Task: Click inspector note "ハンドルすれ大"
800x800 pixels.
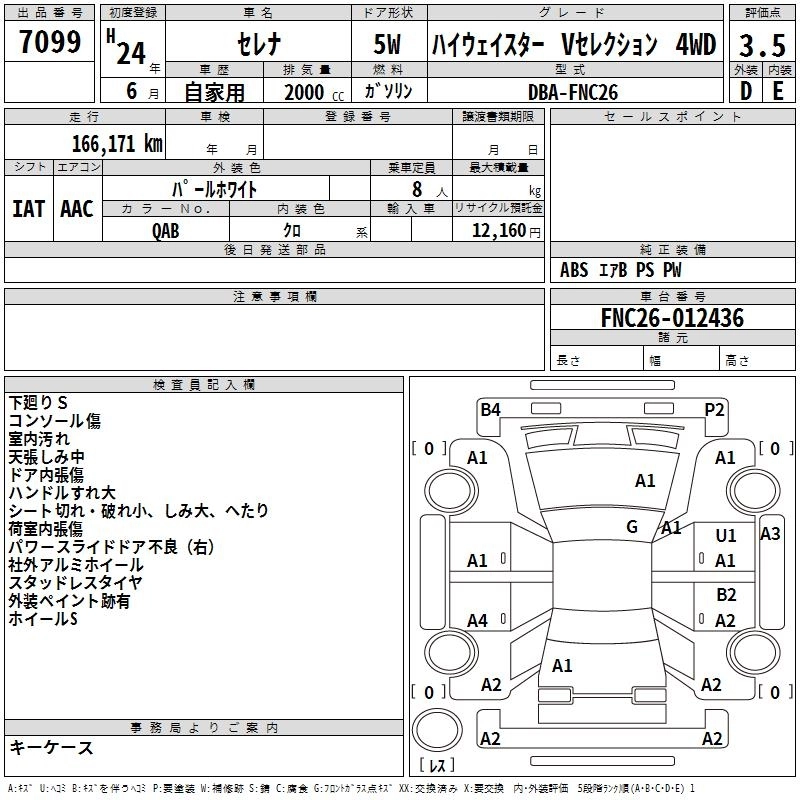Action: [x=62, y=492]
